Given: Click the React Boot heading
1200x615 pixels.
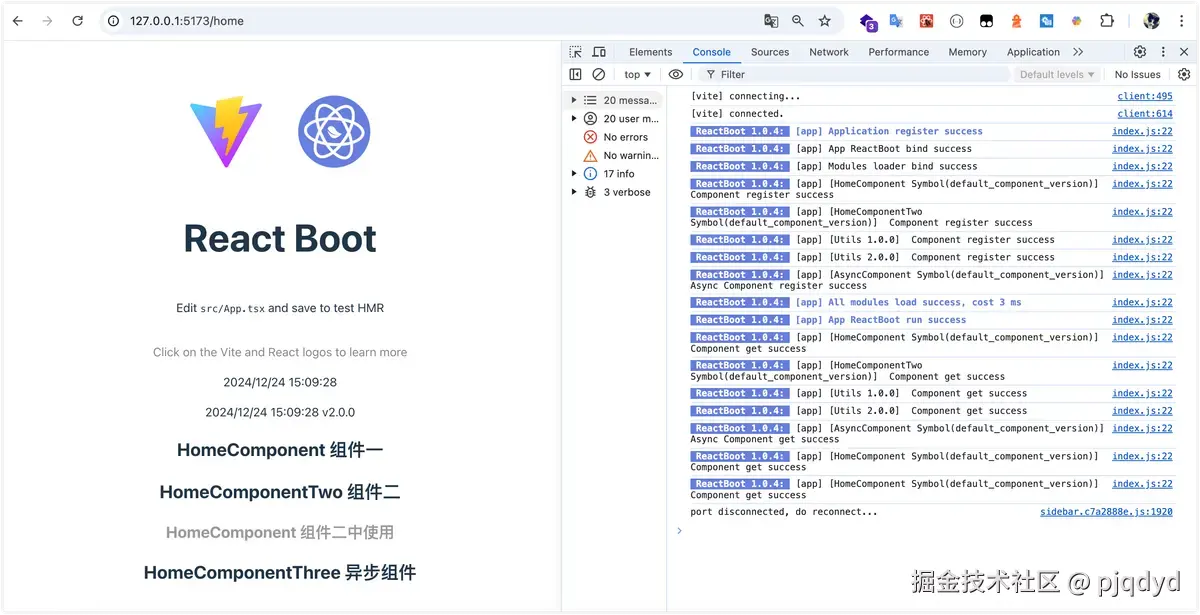Looking at the screenshot, I should coord(280,238).
